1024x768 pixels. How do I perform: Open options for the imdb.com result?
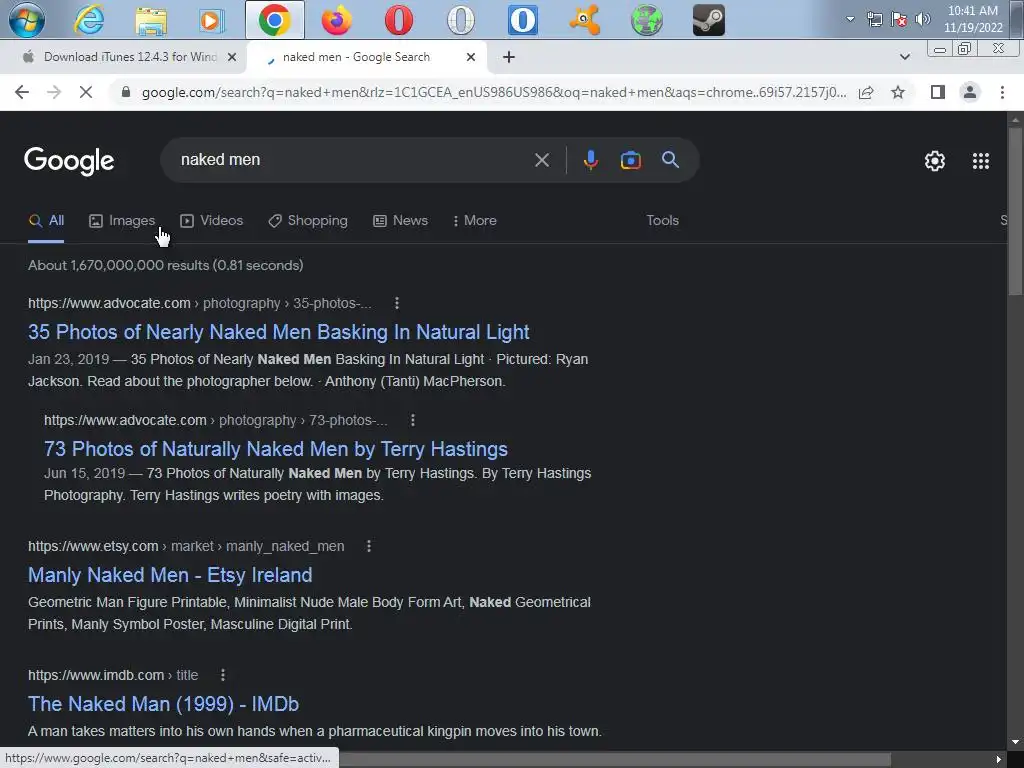(x=222, y=675)
